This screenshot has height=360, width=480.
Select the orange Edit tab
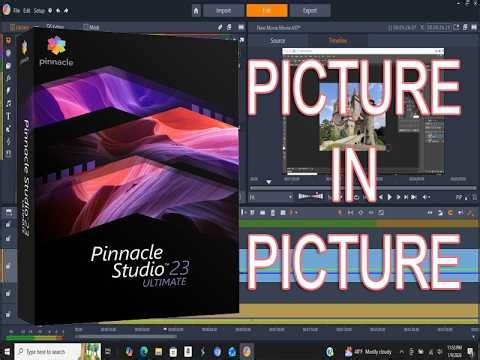pyautogui.click(x=267, y=11)
